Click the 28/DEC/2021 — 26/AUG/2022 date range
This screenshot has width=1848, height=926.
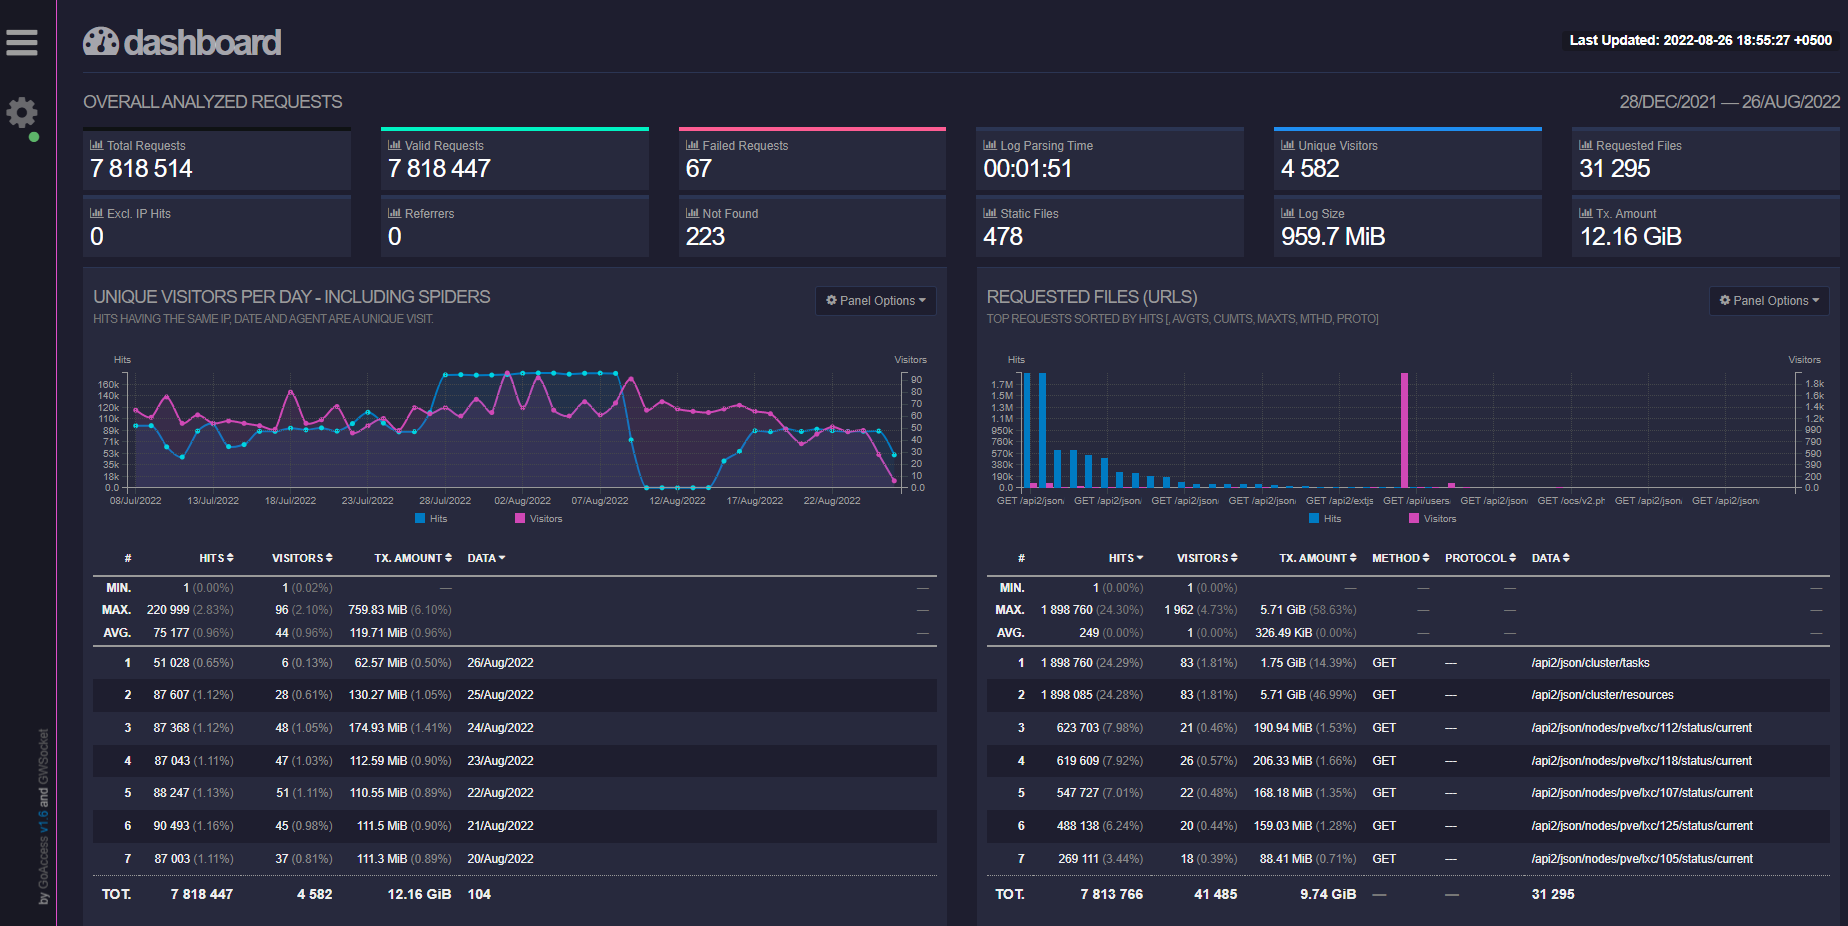click(x=1730, y=102)
